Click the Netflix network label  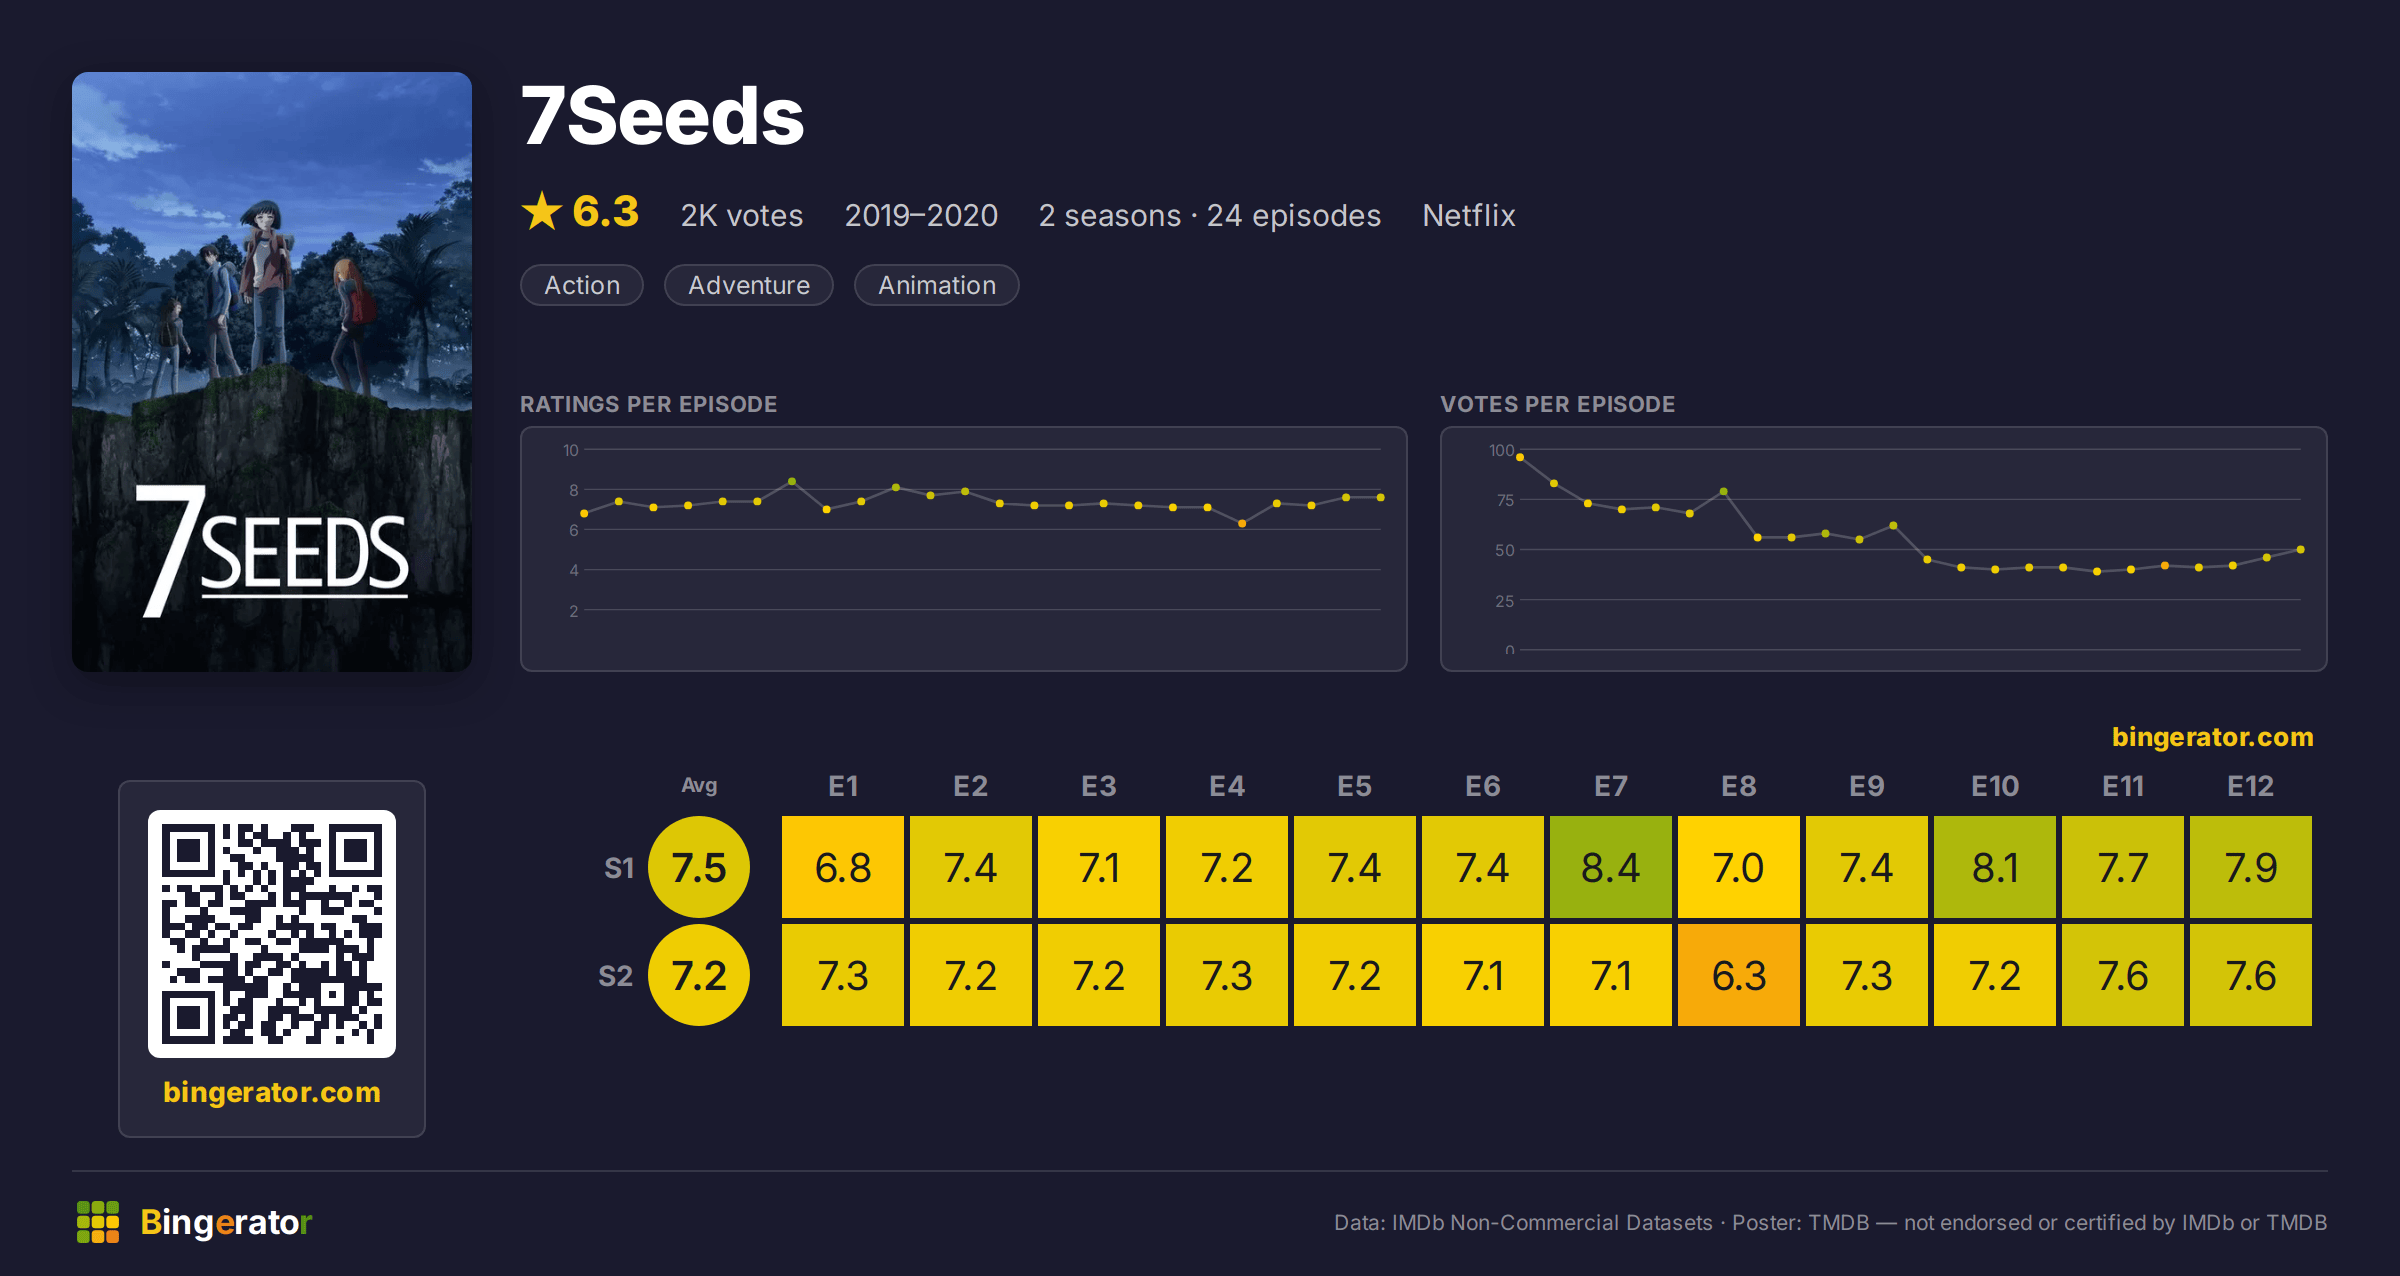click(1469, 215)
